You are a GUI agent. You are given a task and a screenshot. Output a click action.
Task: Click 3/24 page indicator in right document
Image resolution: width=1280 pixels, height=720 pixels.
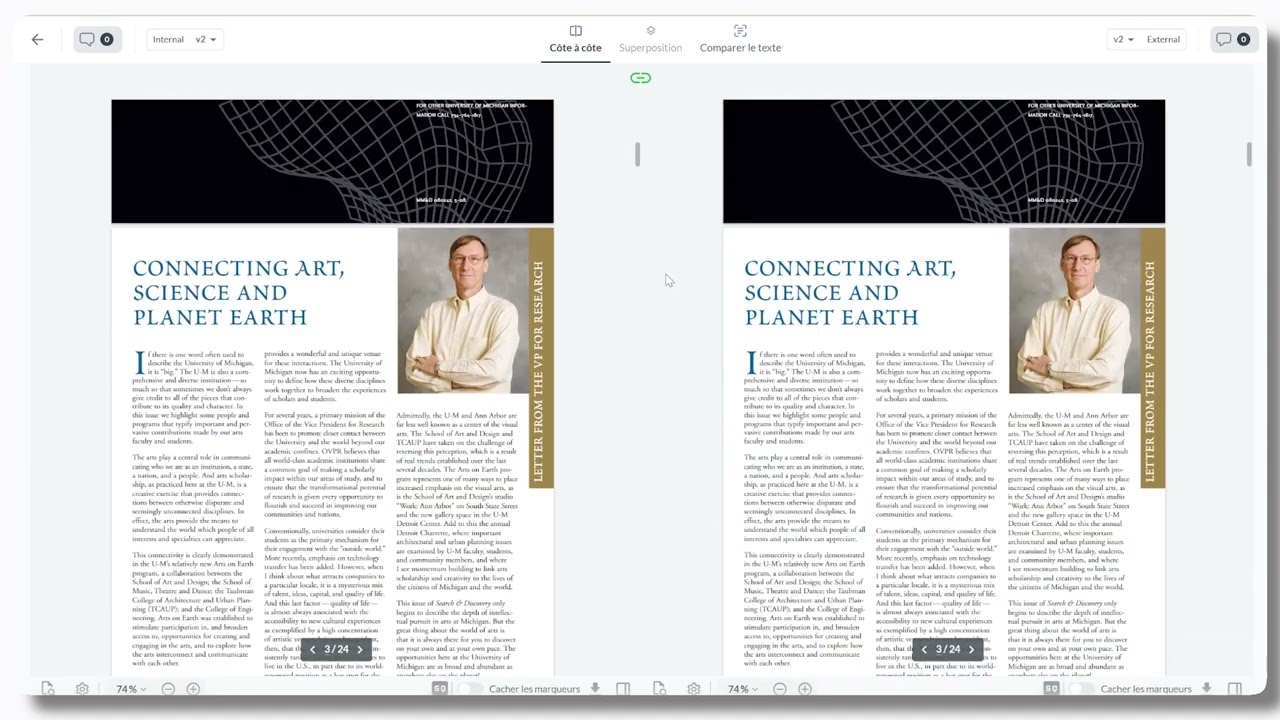947,650
